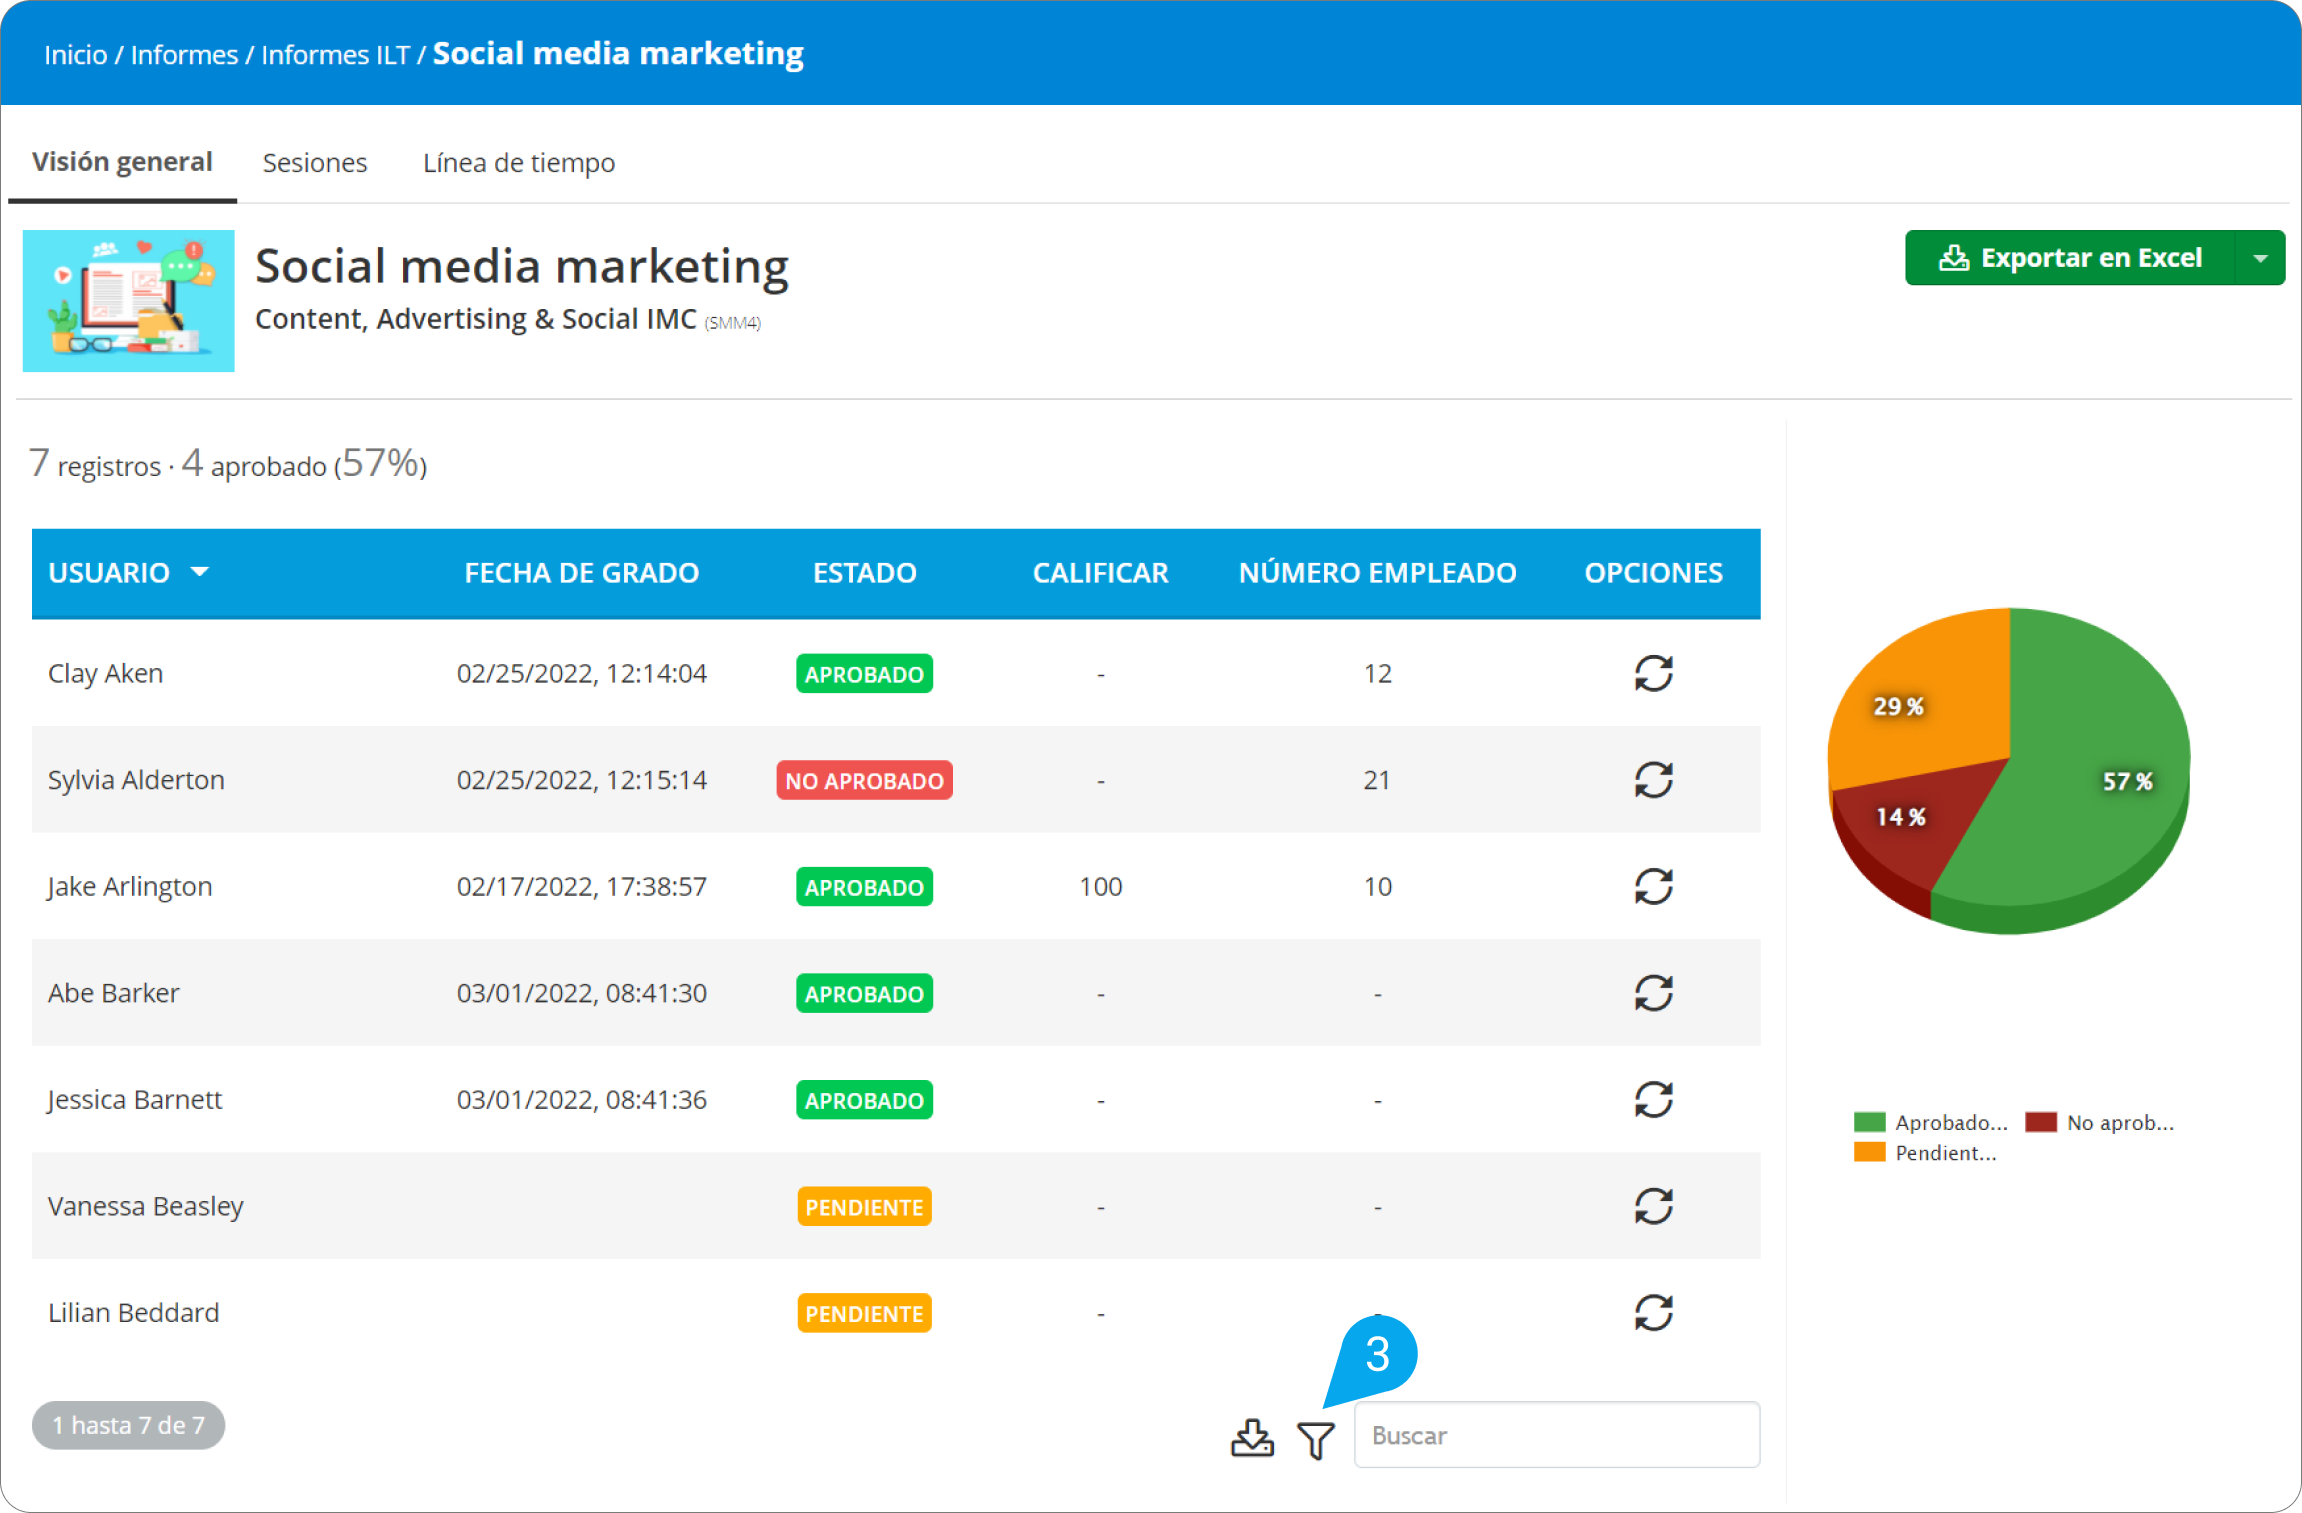This screenshot has height=1513, width=2302.
Task: Click the dark red No aprob legend swatch
Action: [x=2041, y=1122]
